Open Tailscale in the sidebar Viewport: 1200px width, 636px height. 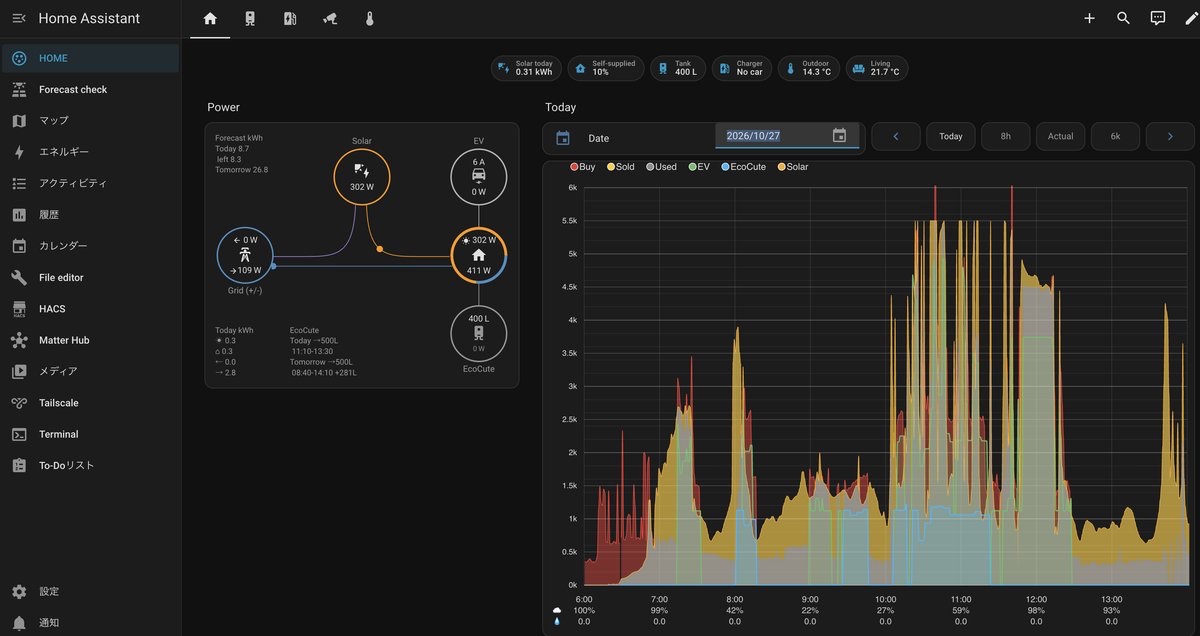pos(91,403)
